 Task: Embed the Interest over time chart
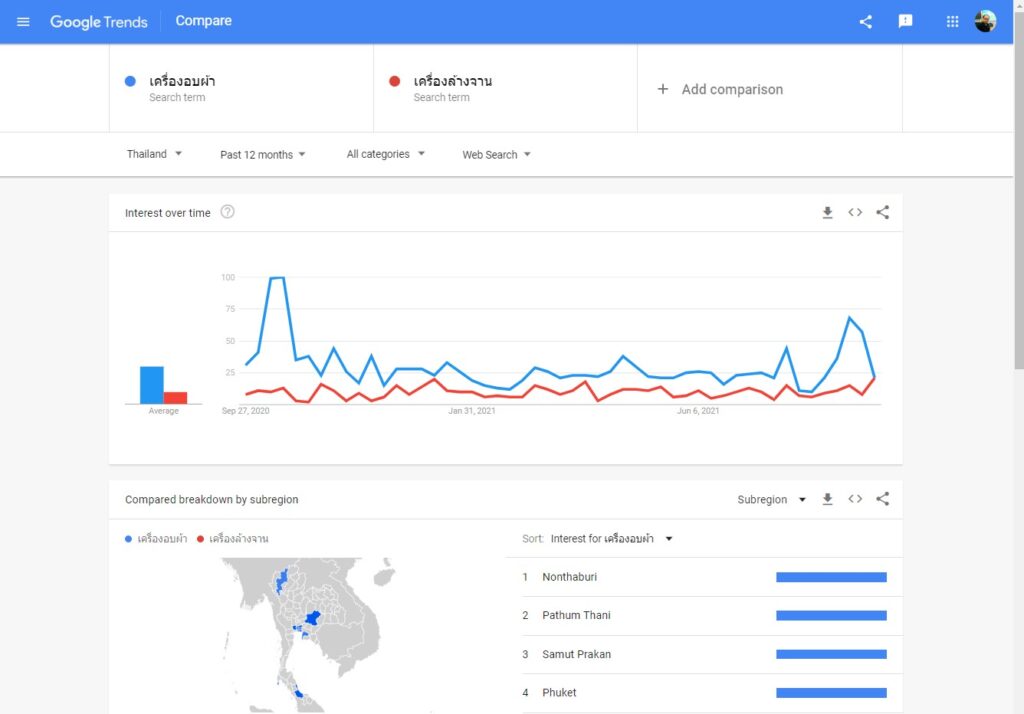click(855, 212)
